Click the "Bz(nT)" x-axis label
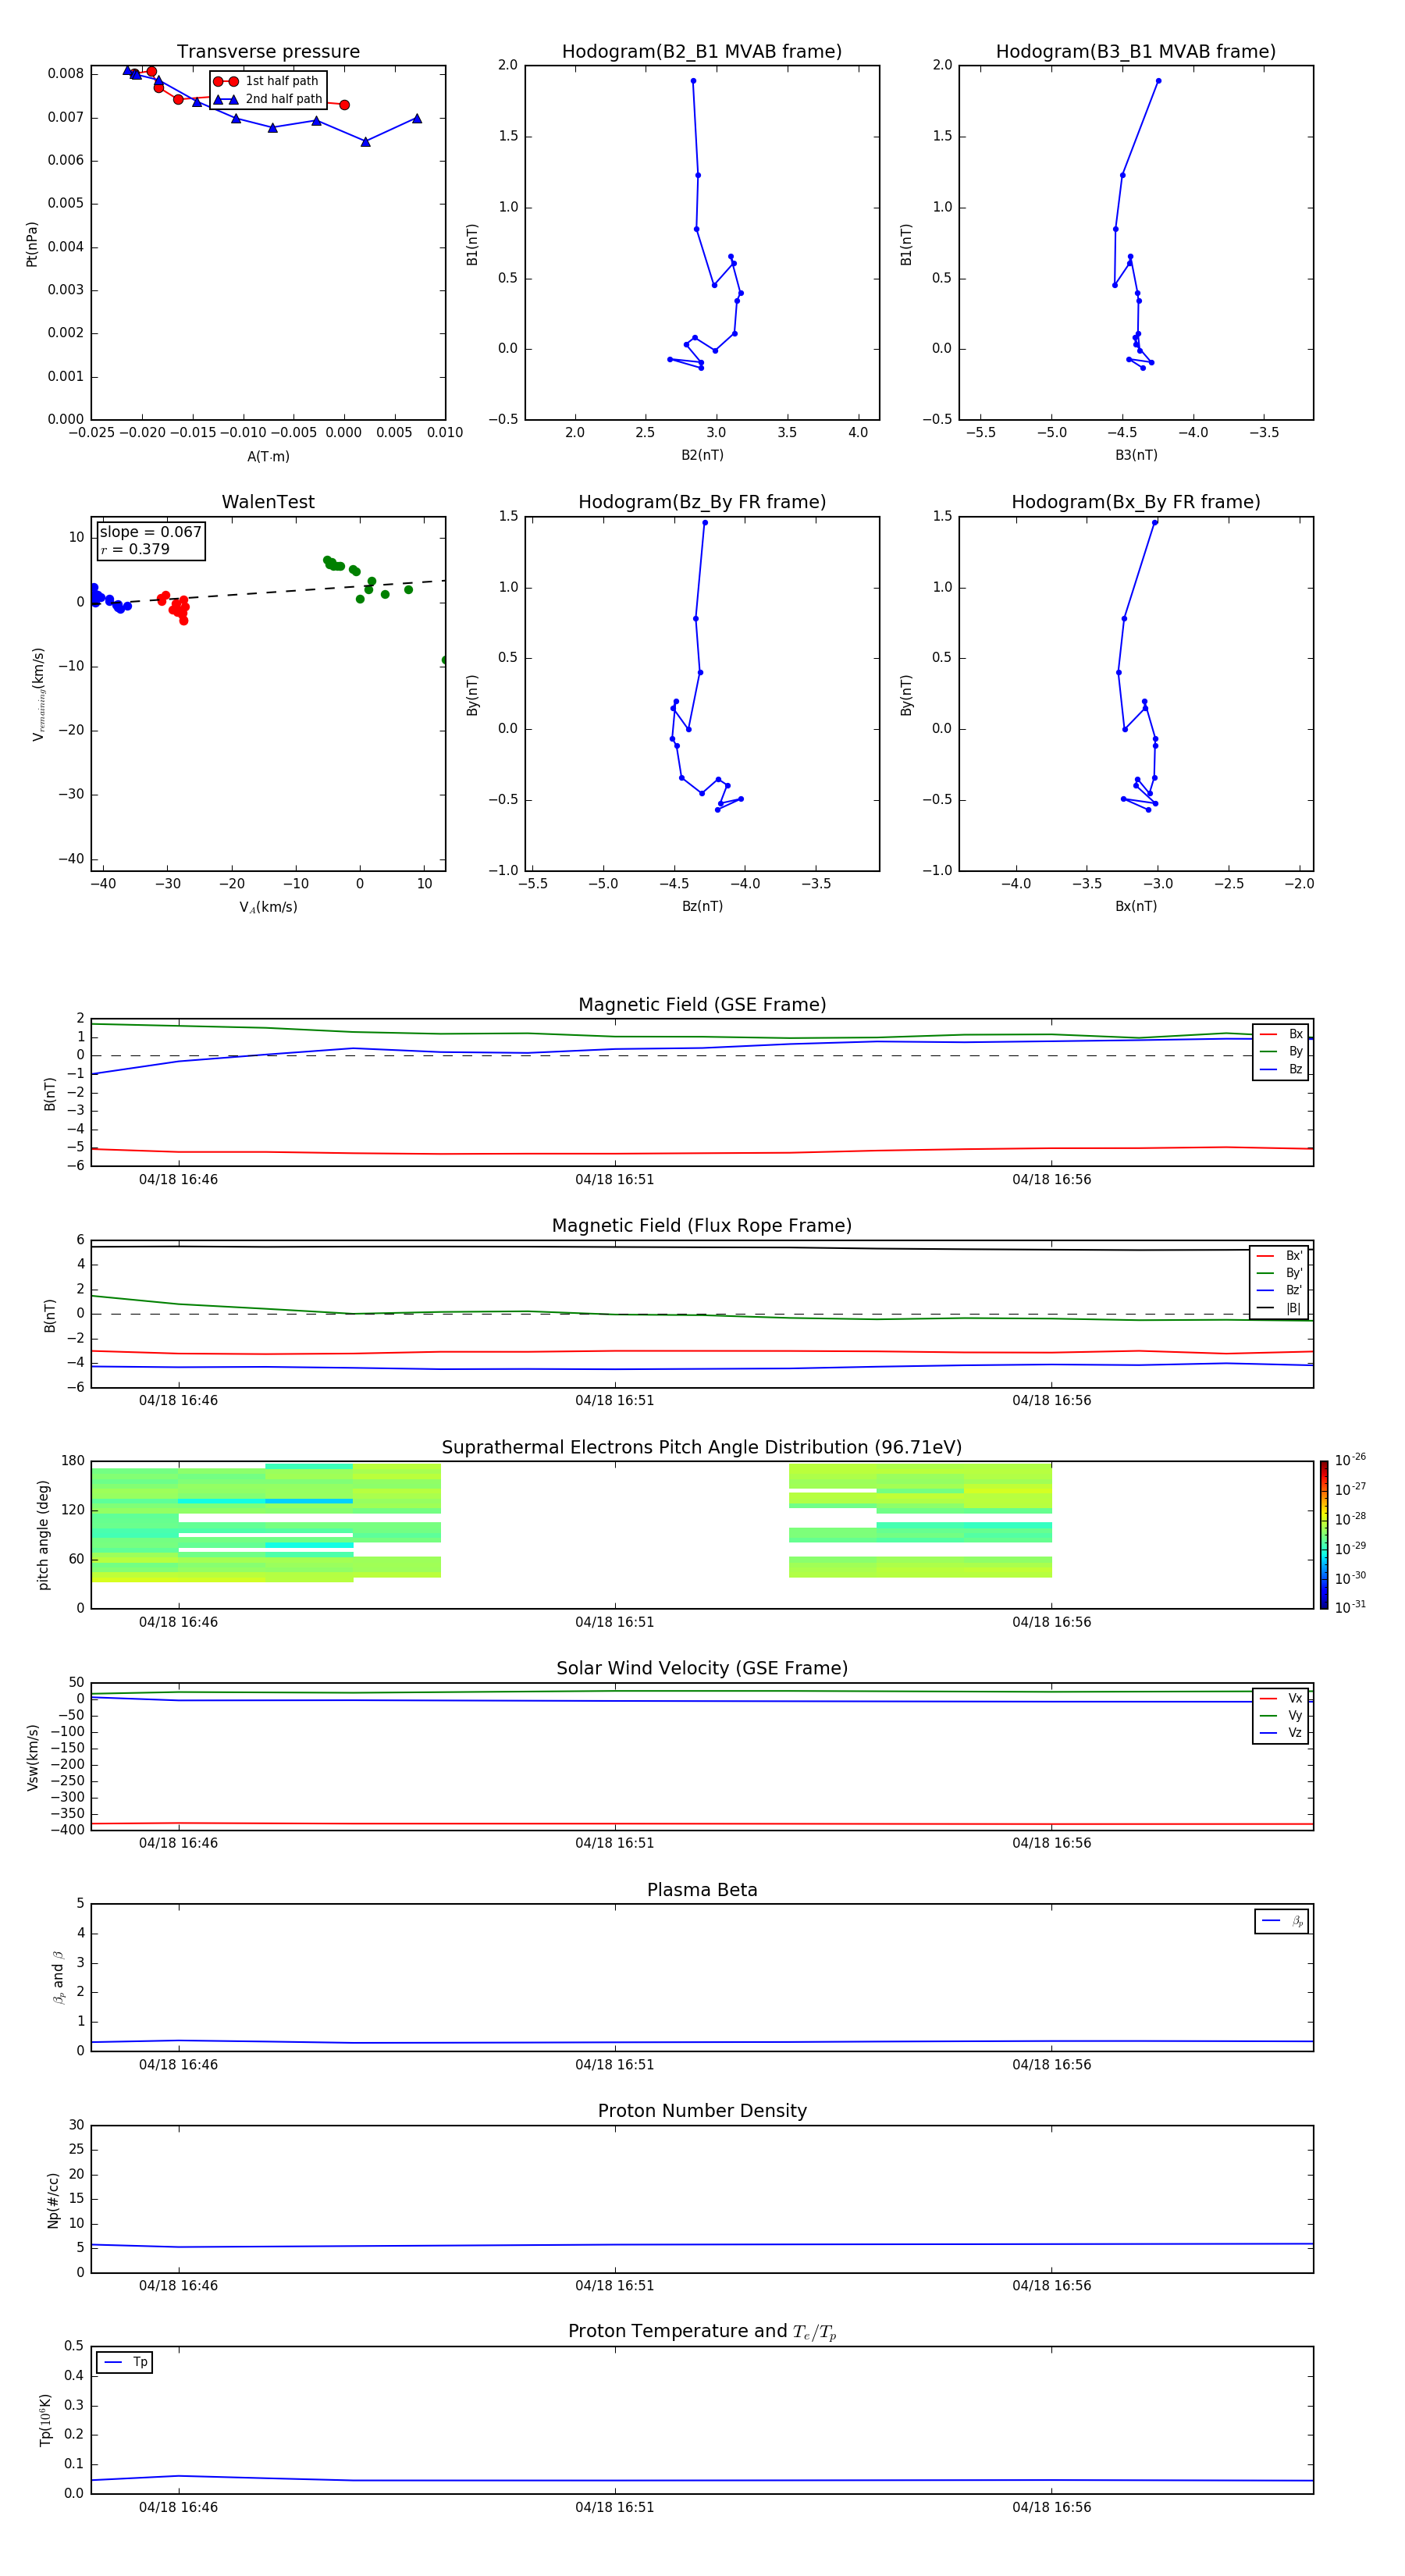Screen dimensions: 1405x2576 [x=702, y=906]
